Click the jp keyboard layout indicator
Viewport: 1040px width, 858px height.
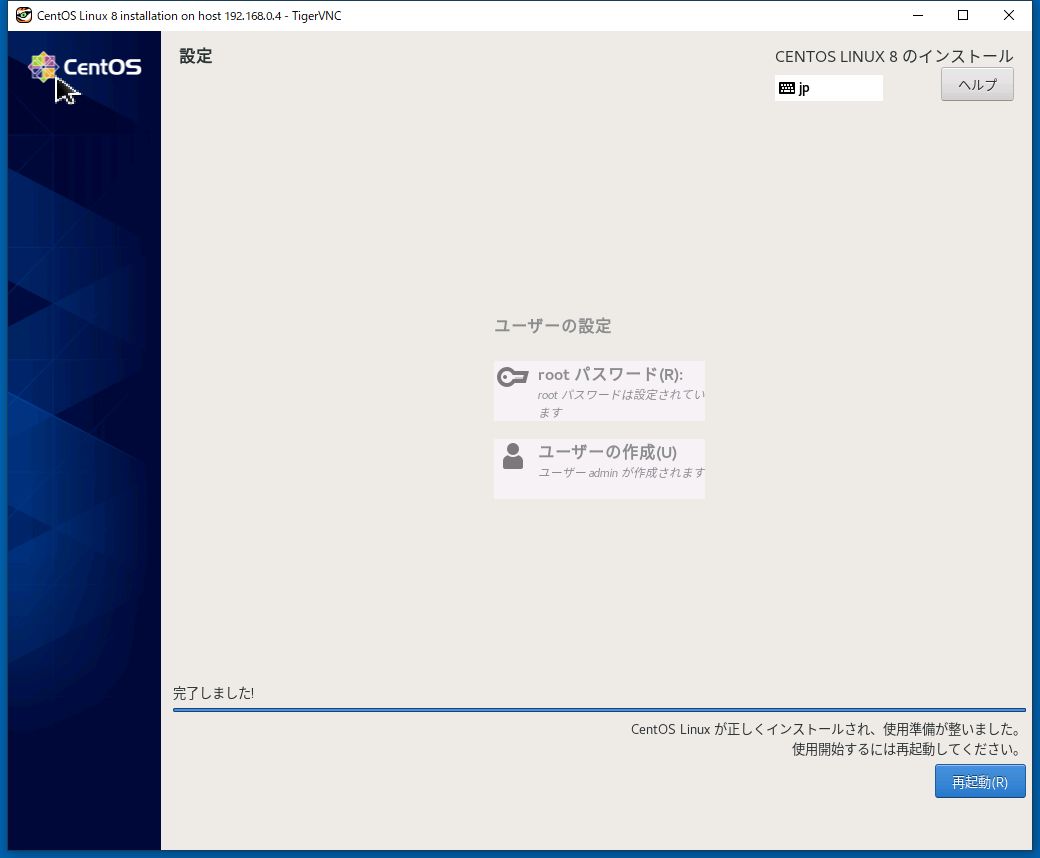pyautogui.click(x=828, y=88)
